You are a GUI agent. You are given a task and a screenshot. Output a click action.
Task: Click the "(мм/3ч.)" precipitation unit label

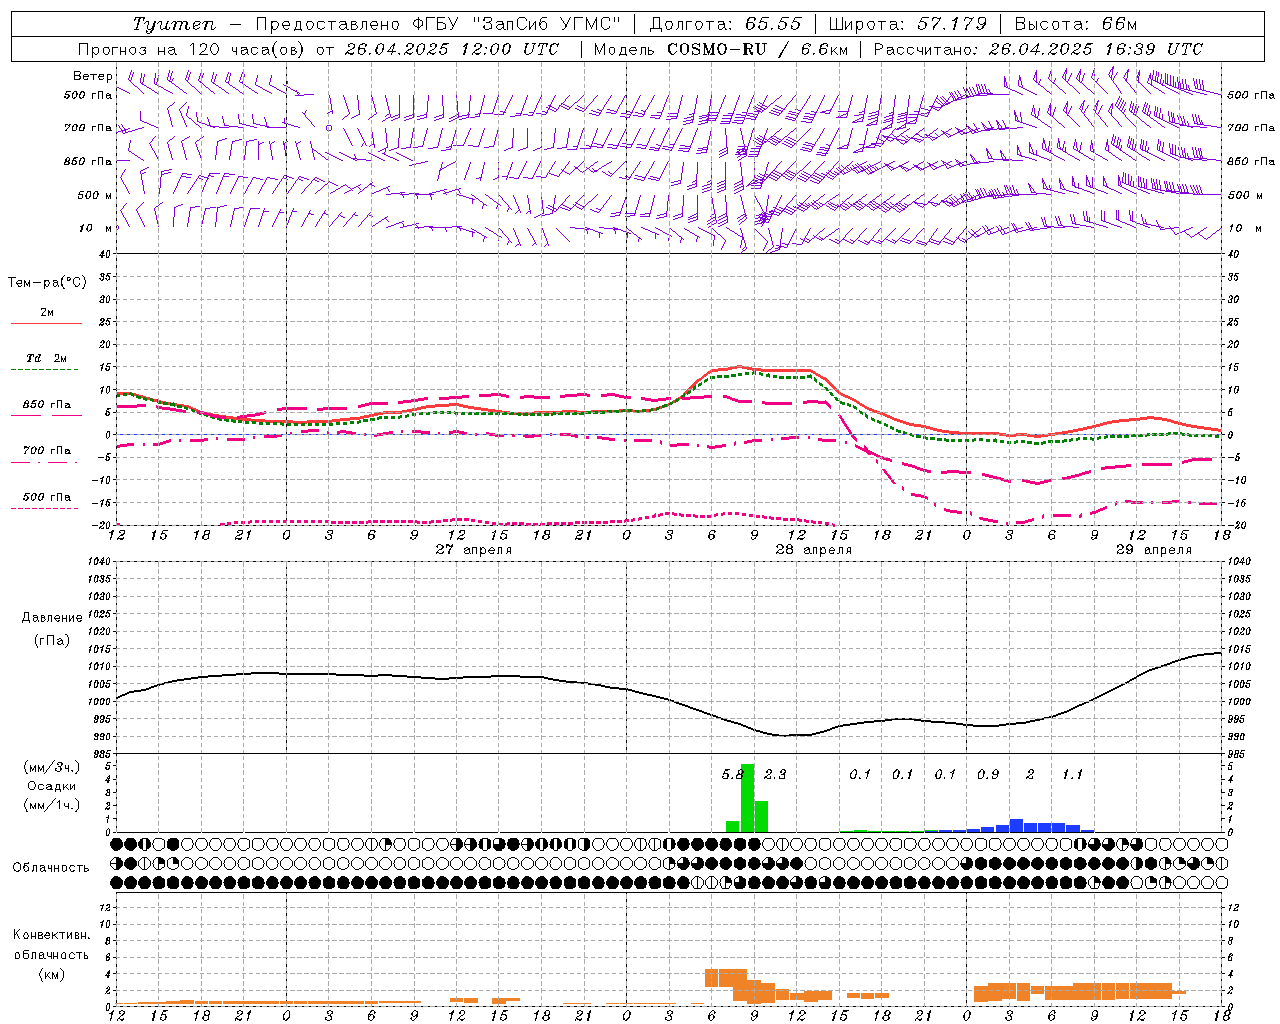[51, 767]
